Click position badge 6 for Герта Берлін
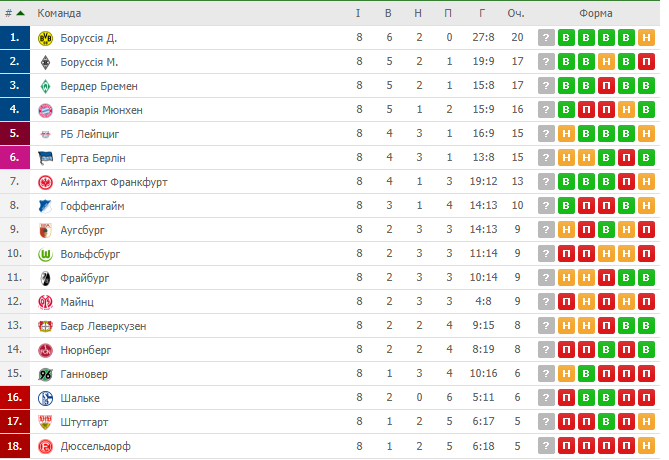669x460 pixels. [14, 158]
